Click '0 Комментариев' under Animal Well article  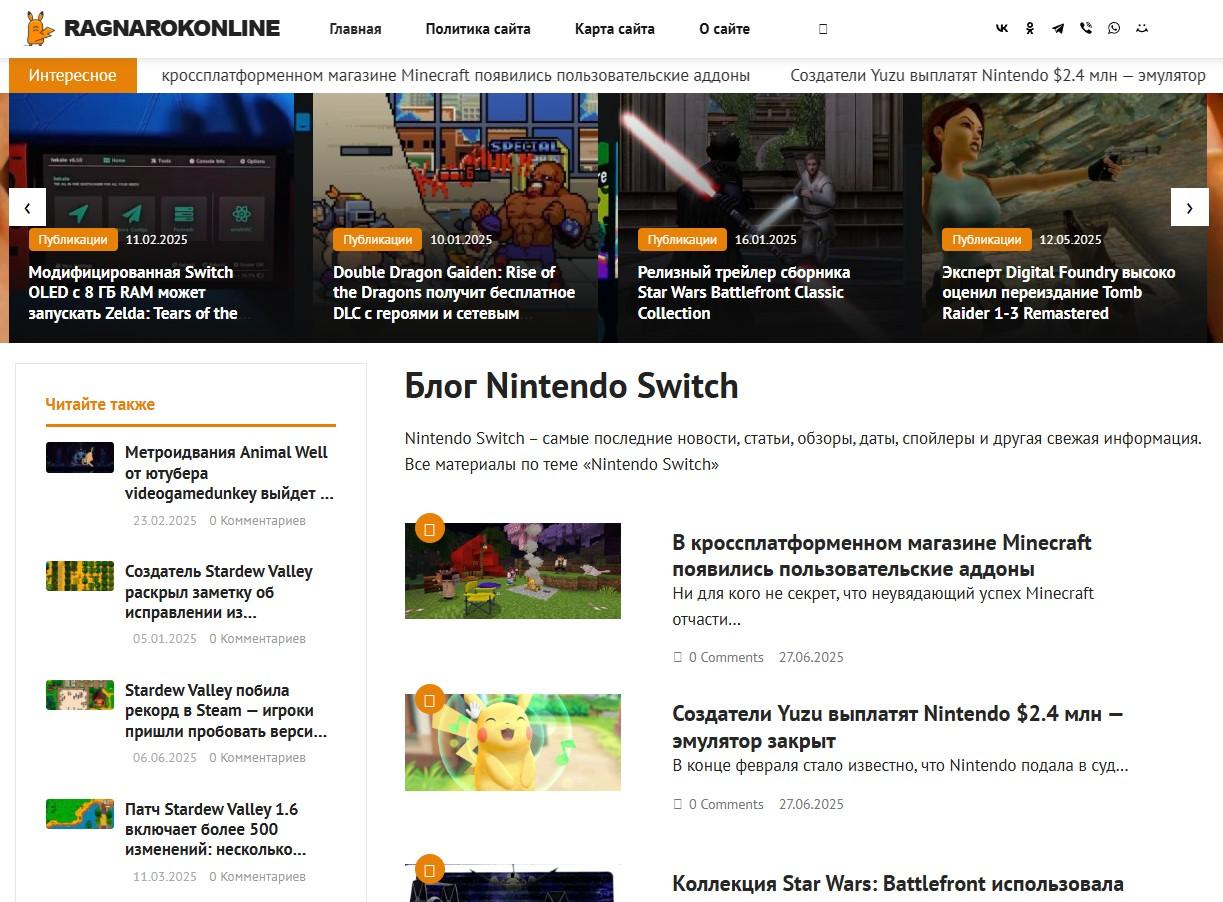(257, 520)
